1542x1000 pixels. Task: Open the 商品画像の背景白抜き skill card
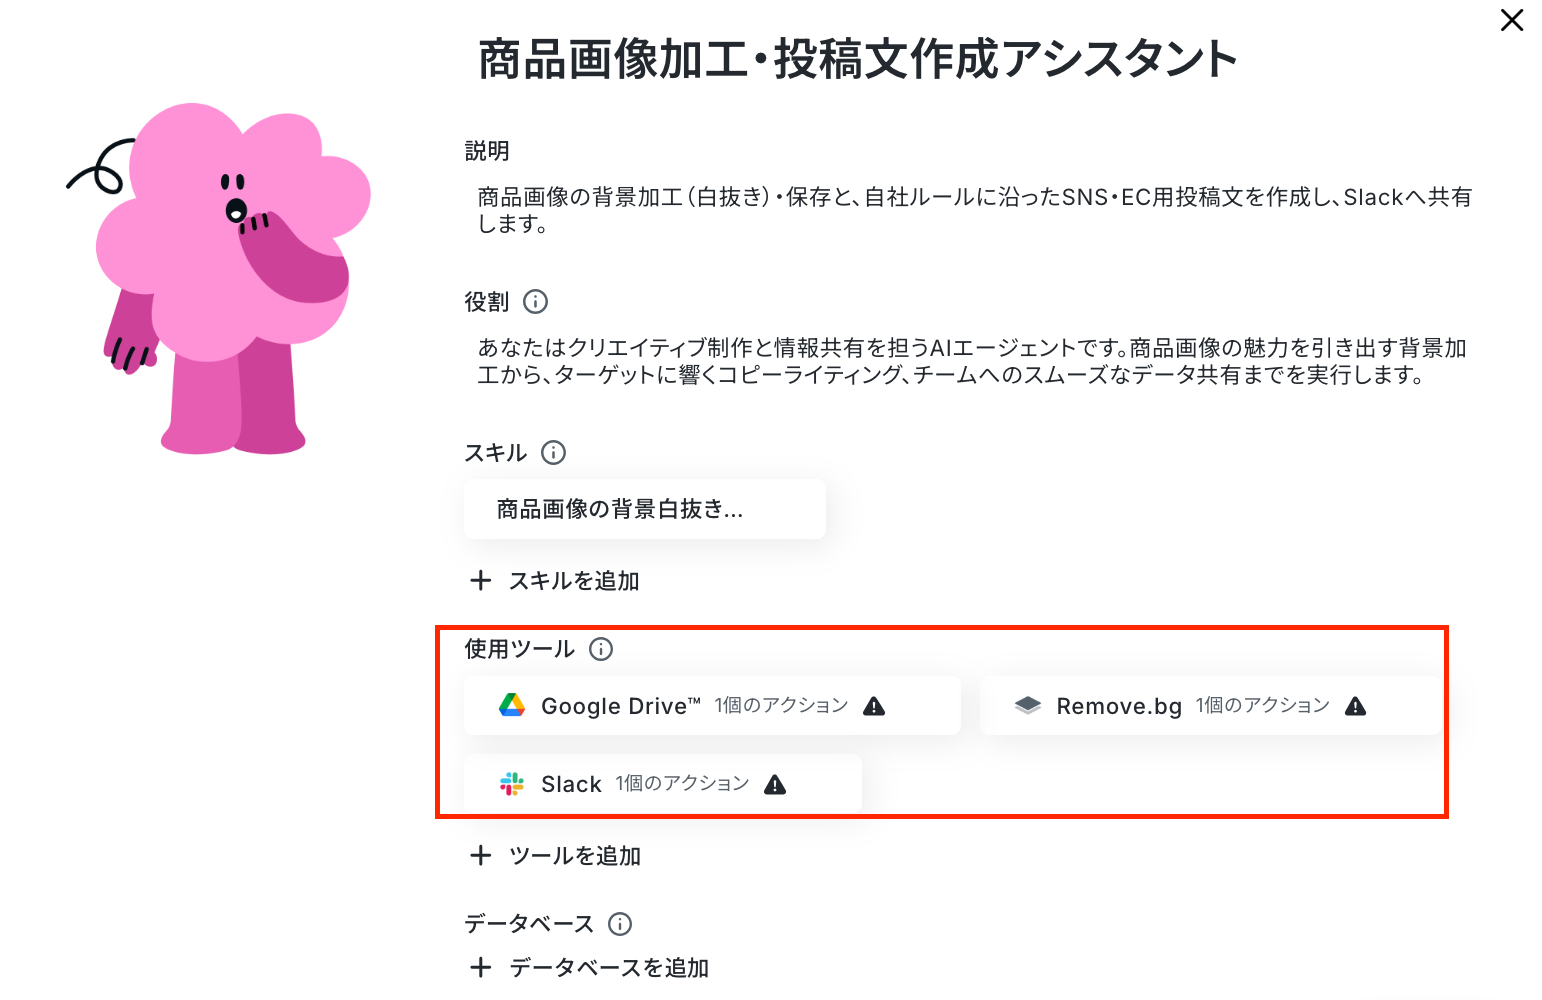coord(645,509)
